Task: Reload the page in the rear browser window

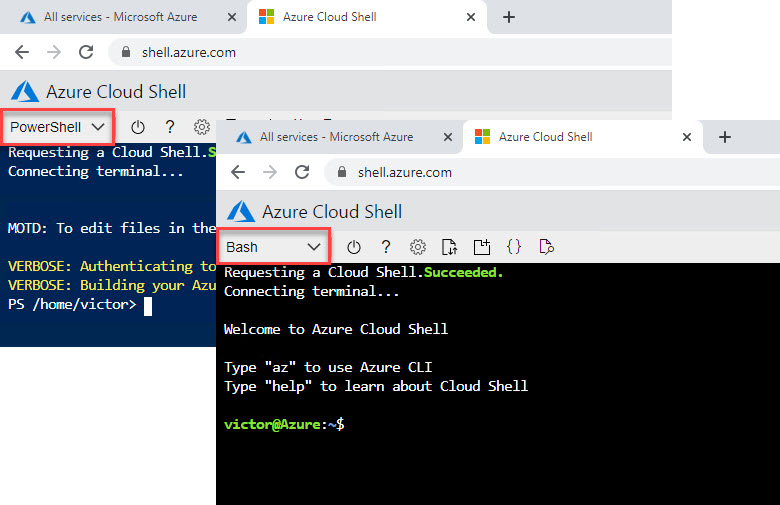Action: [x=86, y=52]
